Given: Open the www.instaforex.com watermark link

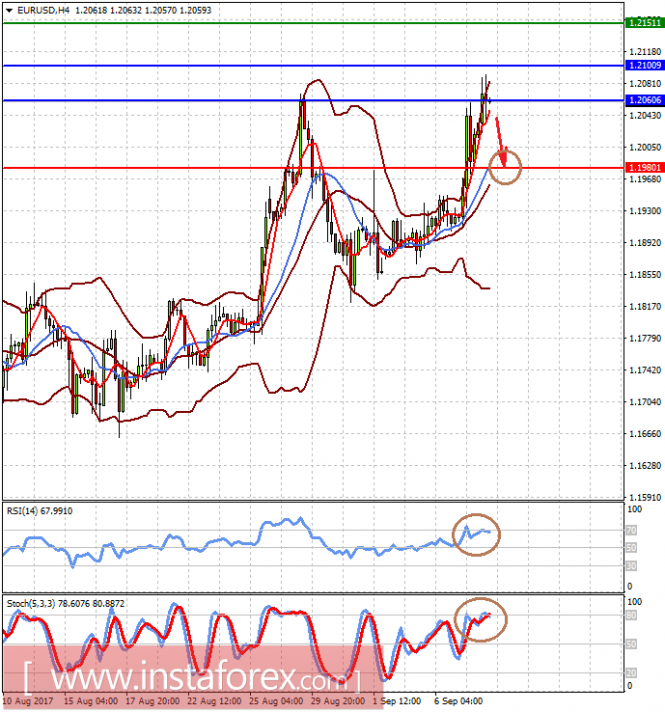Looking at the screenshot, I should 192,678.
